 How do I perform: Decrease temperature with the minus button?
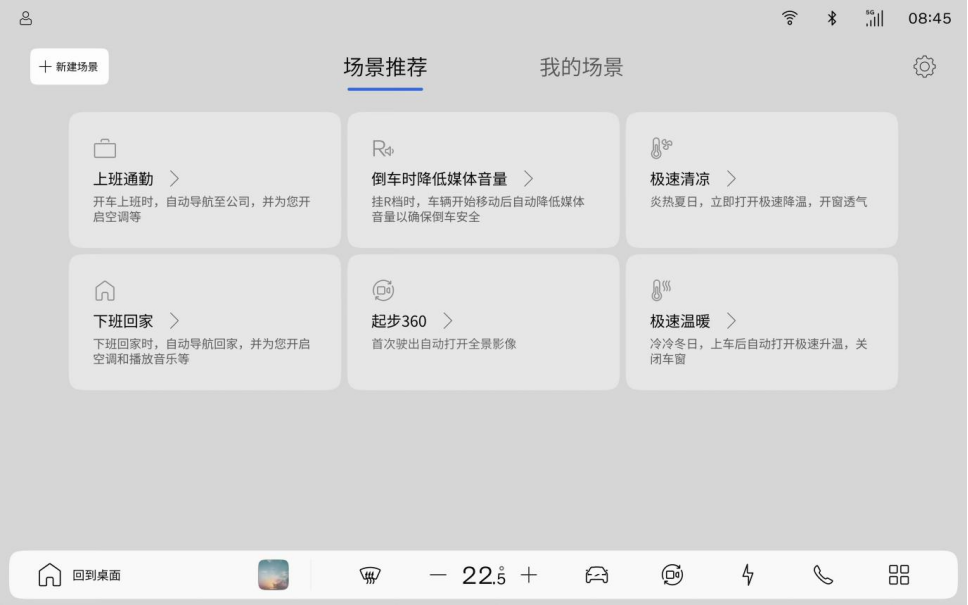438,575
